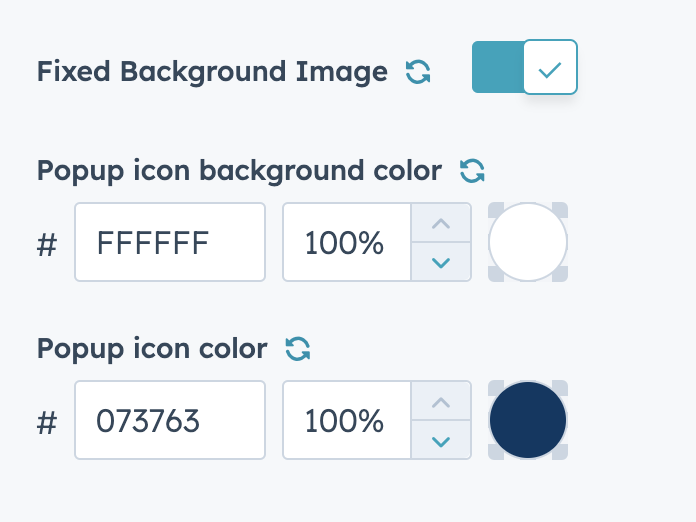Increase the popup icon background color opacity
The width and height of the screenshot is (696, 522).
pos(441,224)
